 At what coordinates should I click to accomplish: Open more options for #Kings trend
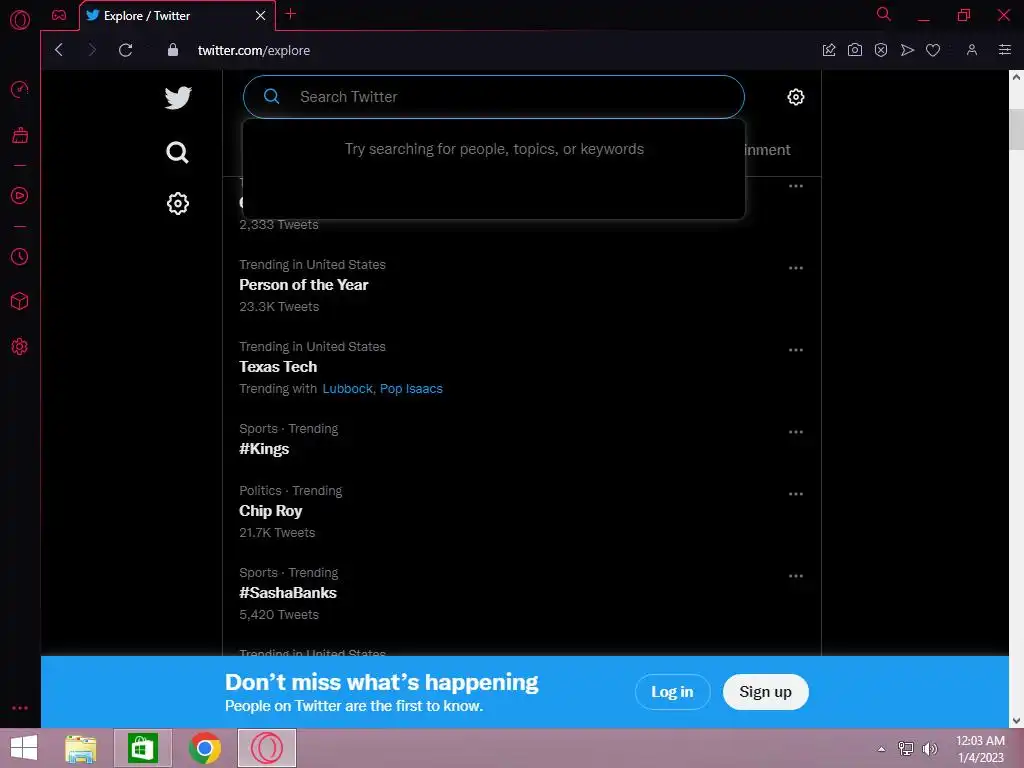click(795, 432)
